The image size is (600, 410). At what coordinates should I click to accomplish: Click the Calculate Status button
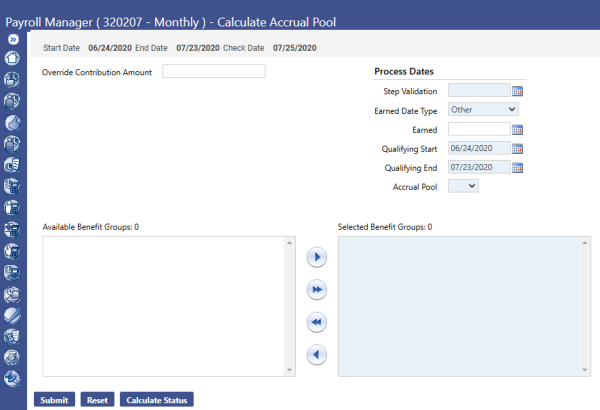coord(157,400)
